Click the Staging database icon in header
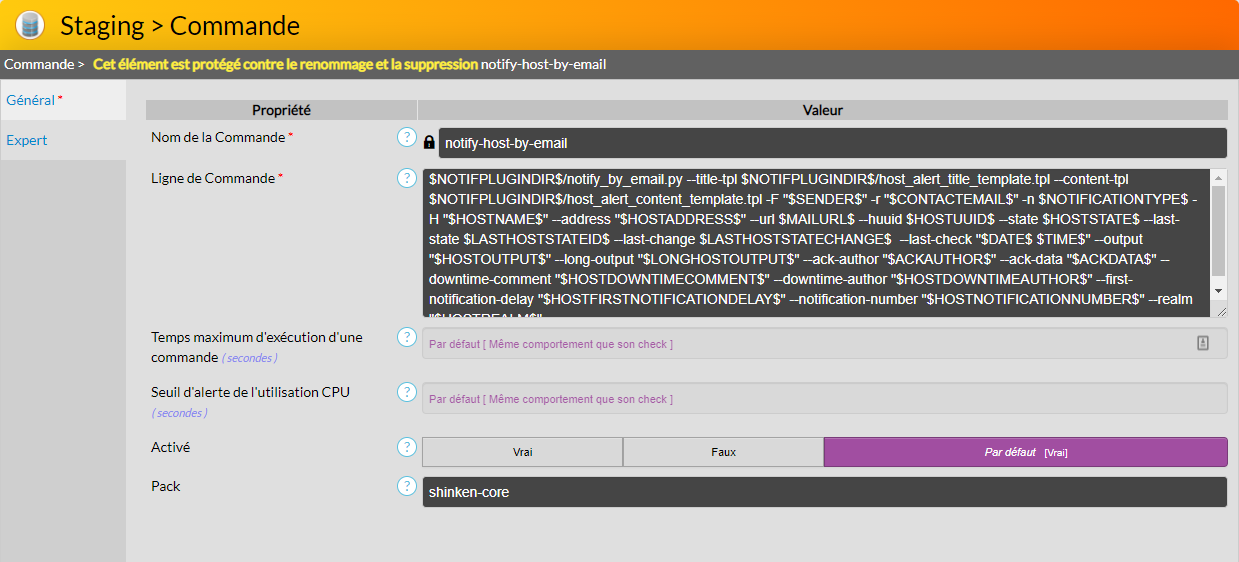Image resolution: width=1239 pixels, height=562 pixels. click(x=30, y=25)
